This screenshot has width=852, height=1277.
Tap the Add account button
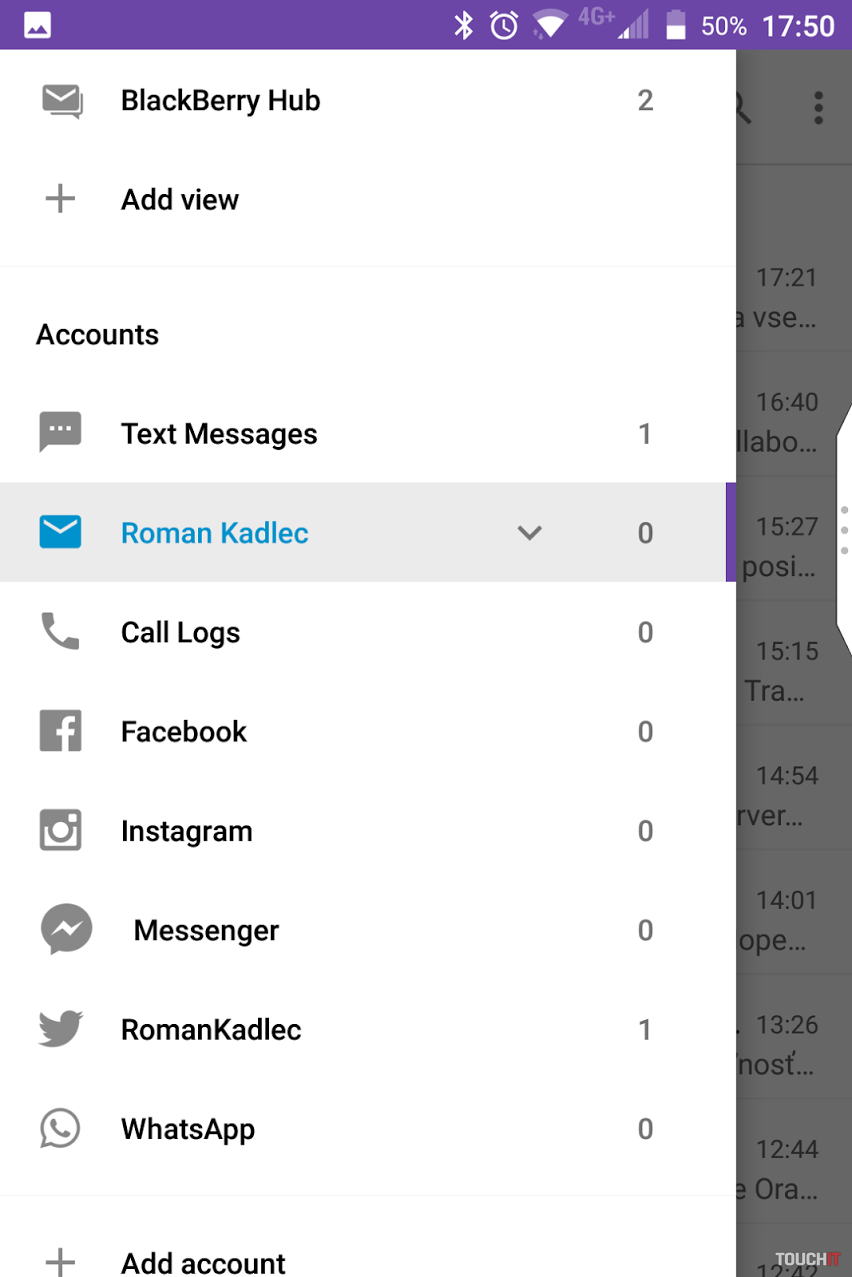(x=203, y=1262)
